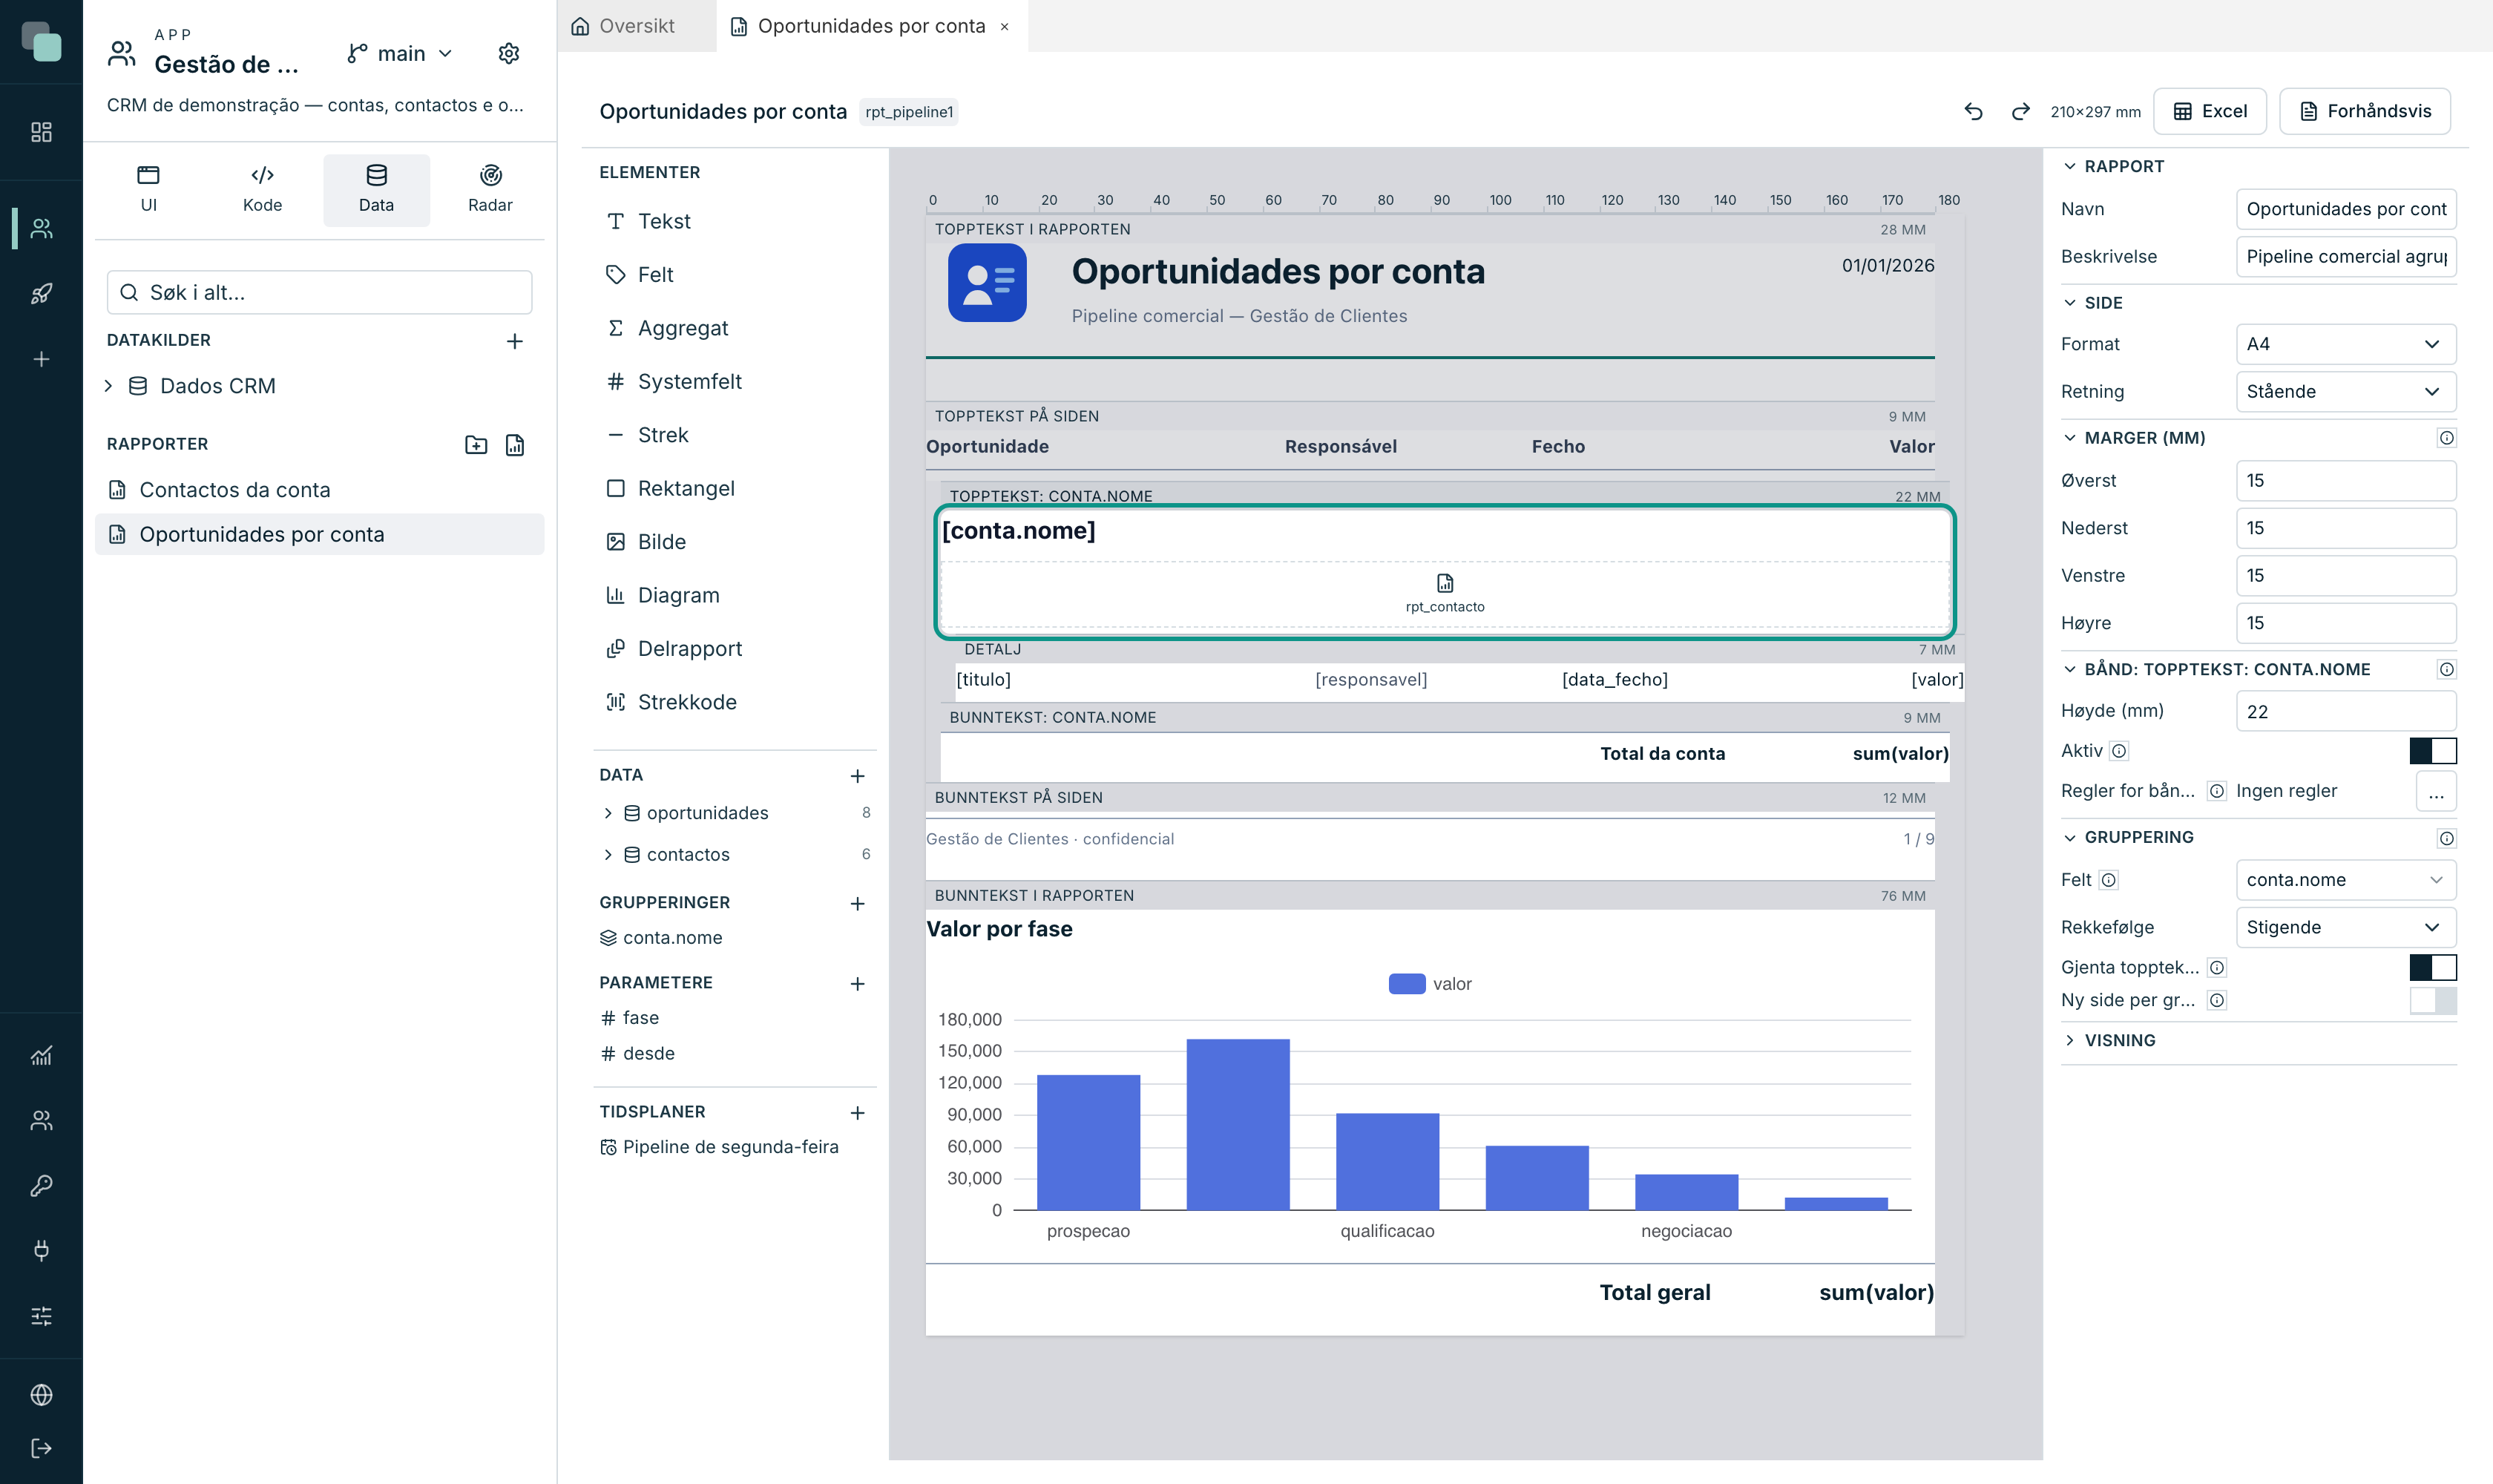Add a new report folder icon

[476, 445]
